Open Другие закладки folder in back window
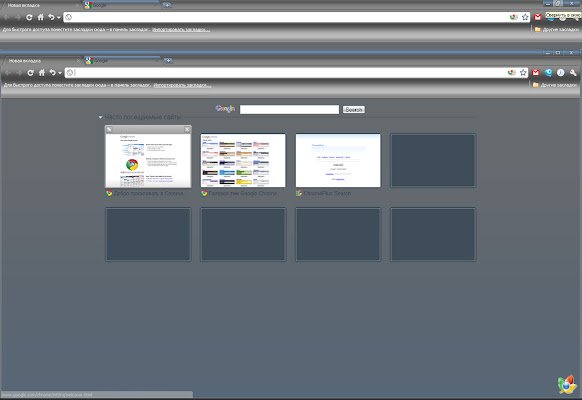Screen dimensions: 582x400 click(557, 29)
